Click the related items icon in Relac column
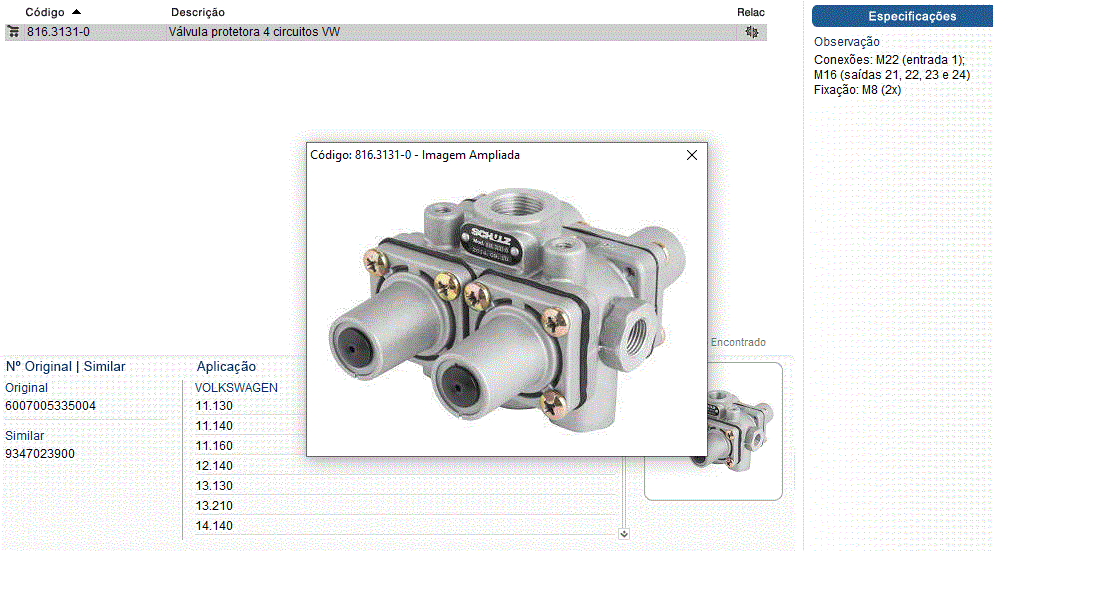Viewport: 1120px width, 598px height. pyautogui.click(x=752, y=32)
